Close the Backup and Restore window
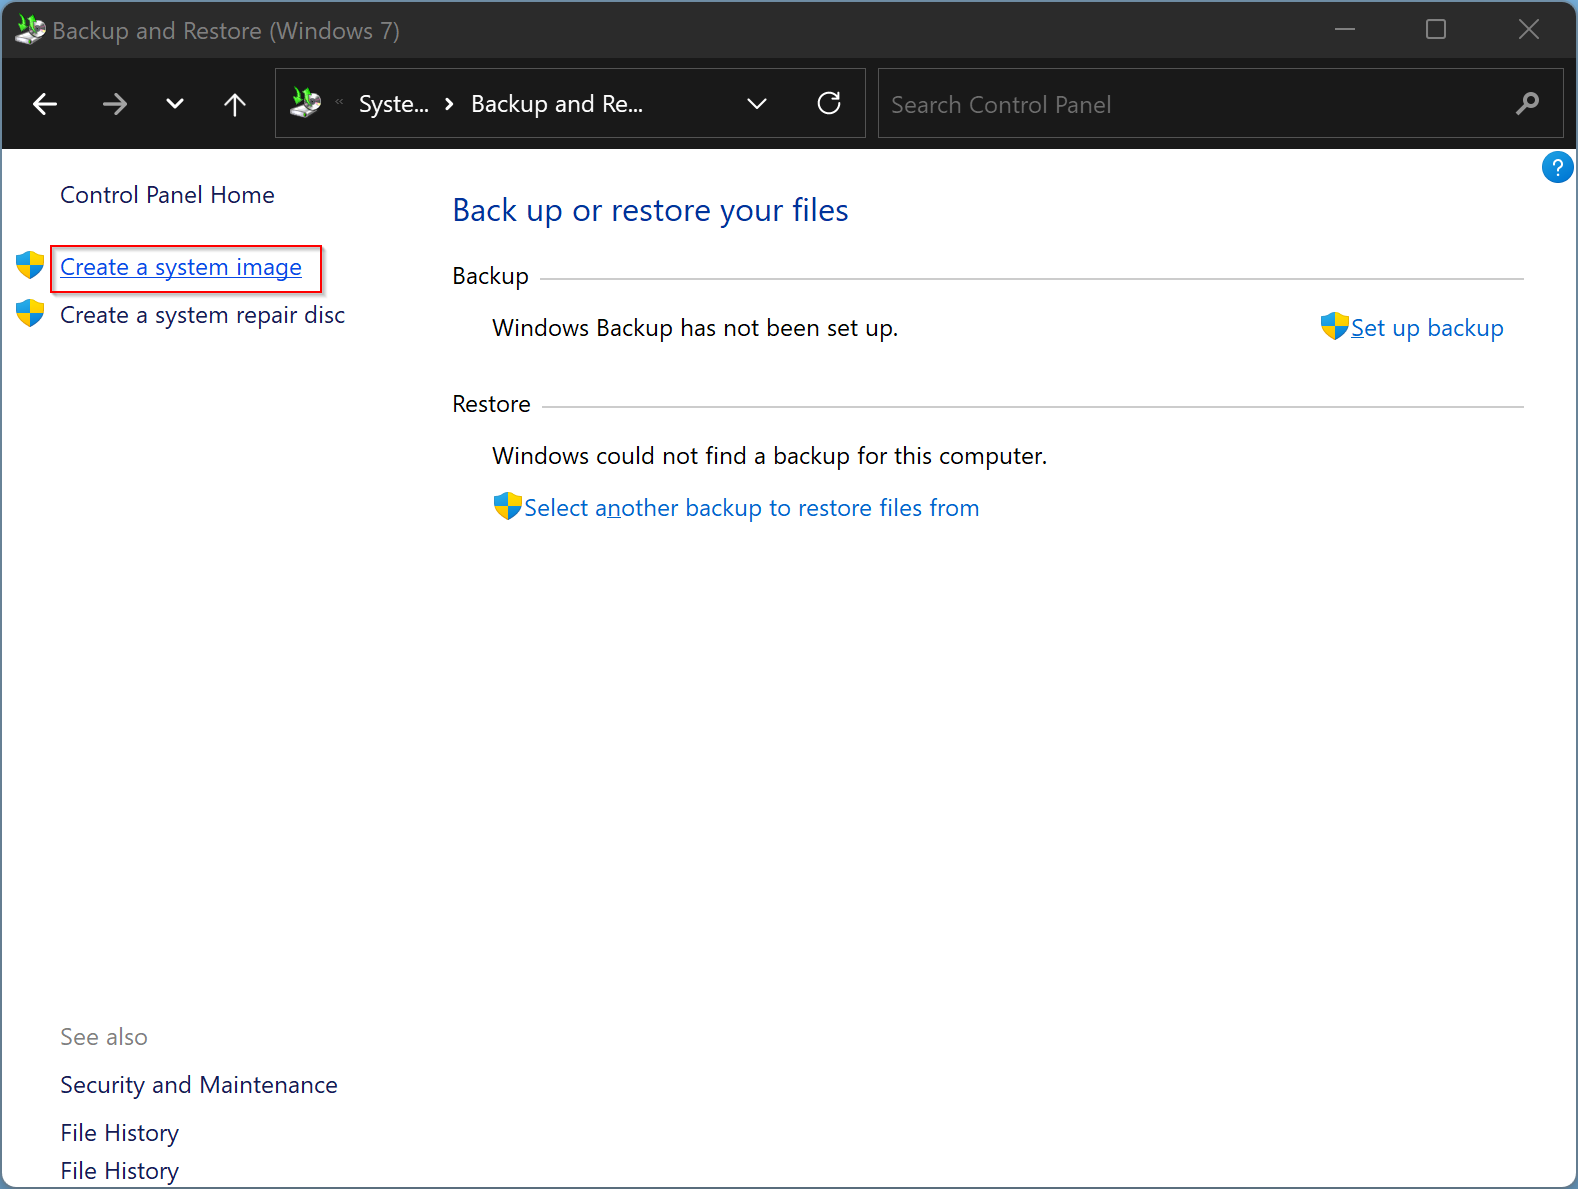Viewport: 1578px width, 1189px height. pos(1528,29)
